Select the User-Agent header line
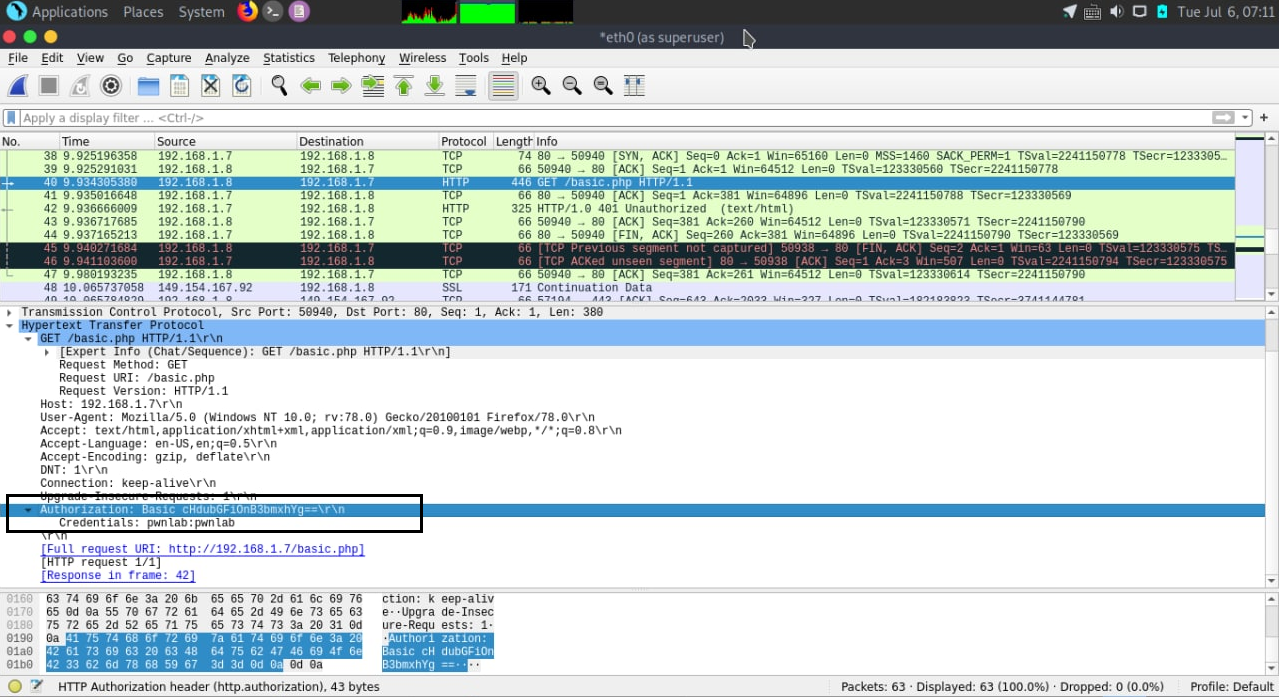Screen dimensions: 1279x697 (x=318, y=417)
